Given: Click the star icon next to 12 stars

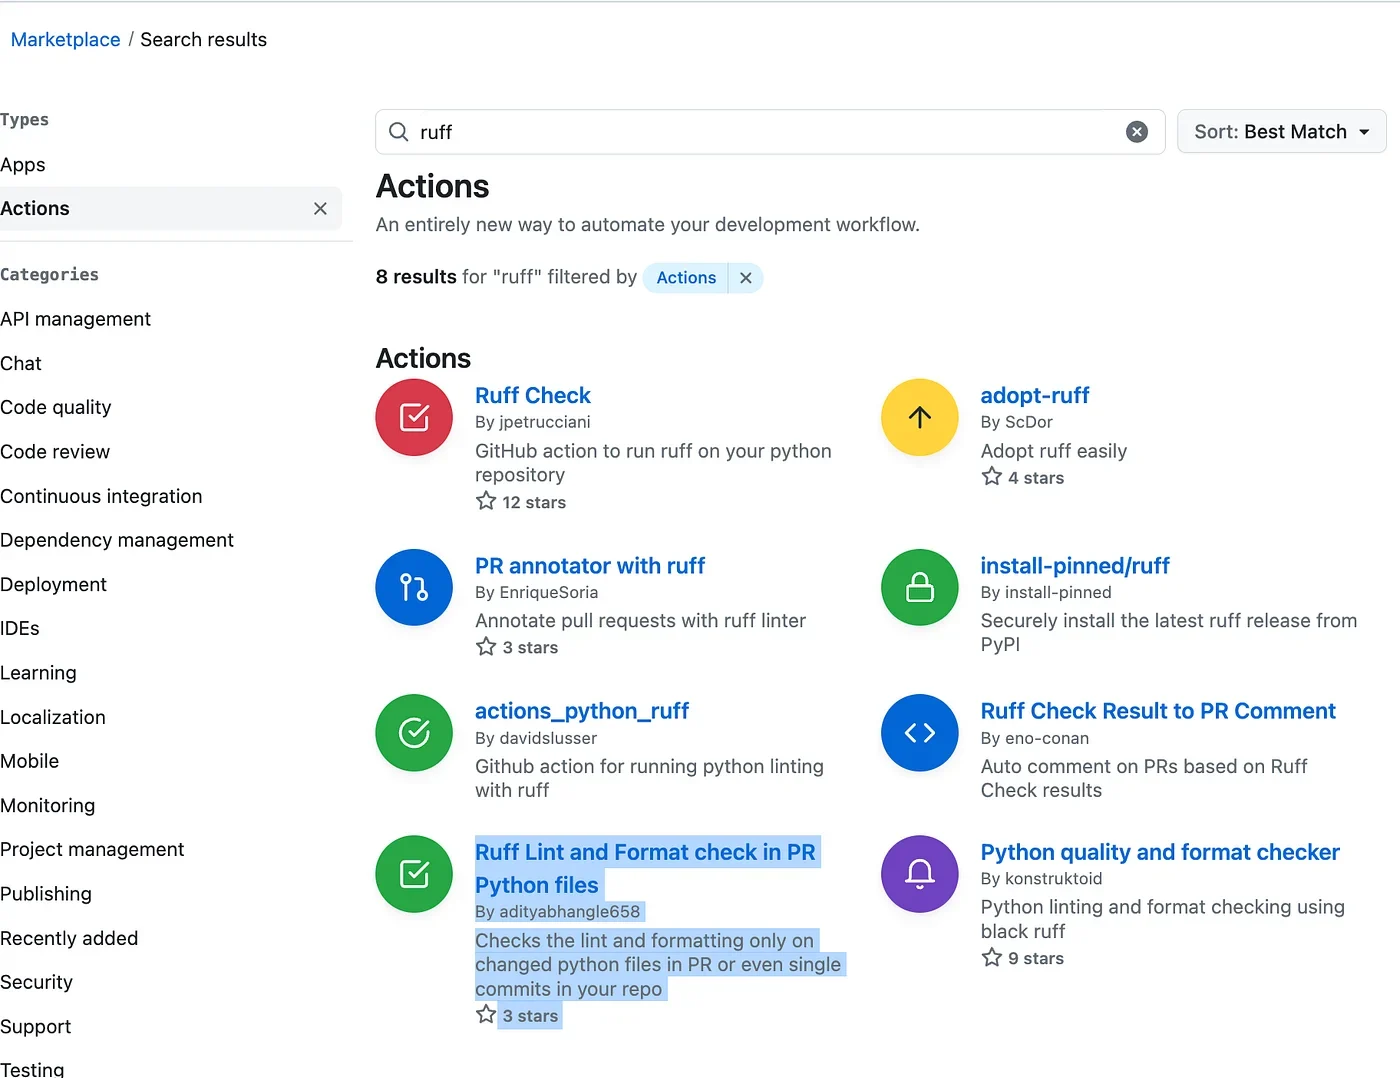Looking at the screenshot, I should (x=486, y=501).
